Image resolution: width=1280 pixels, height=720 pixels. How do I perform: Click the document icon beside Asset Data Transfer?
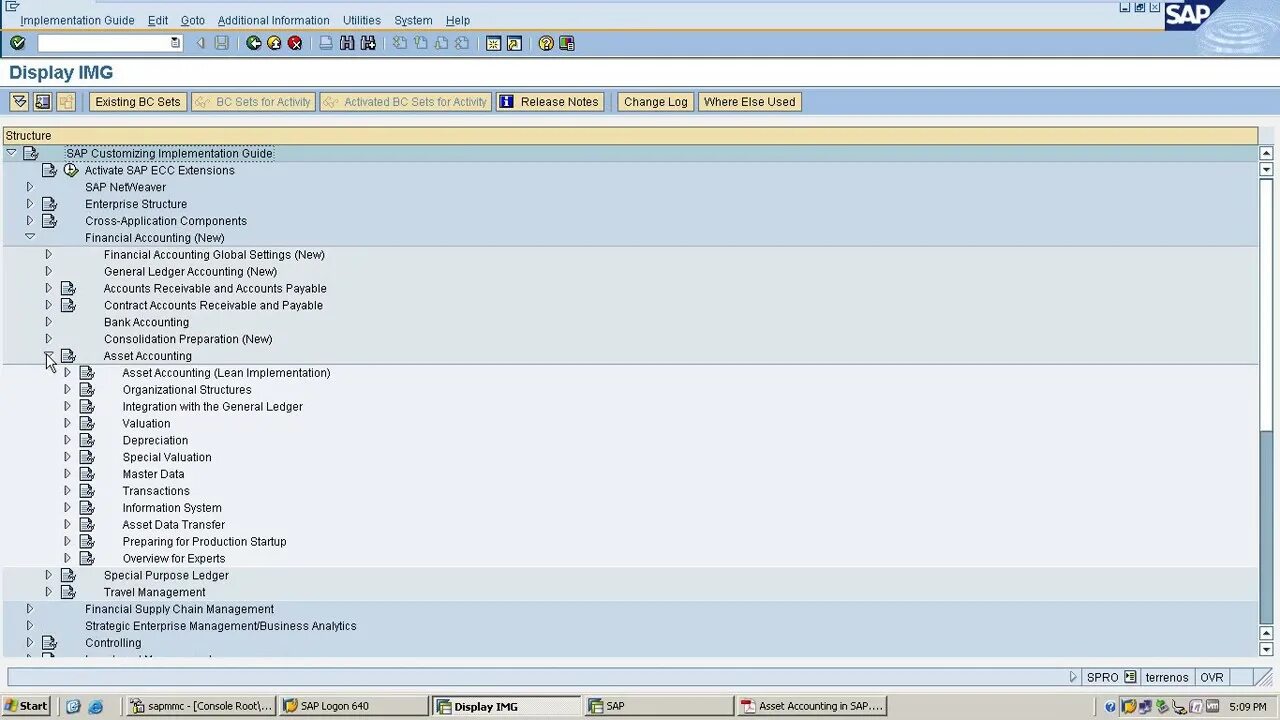click(87, 524)
